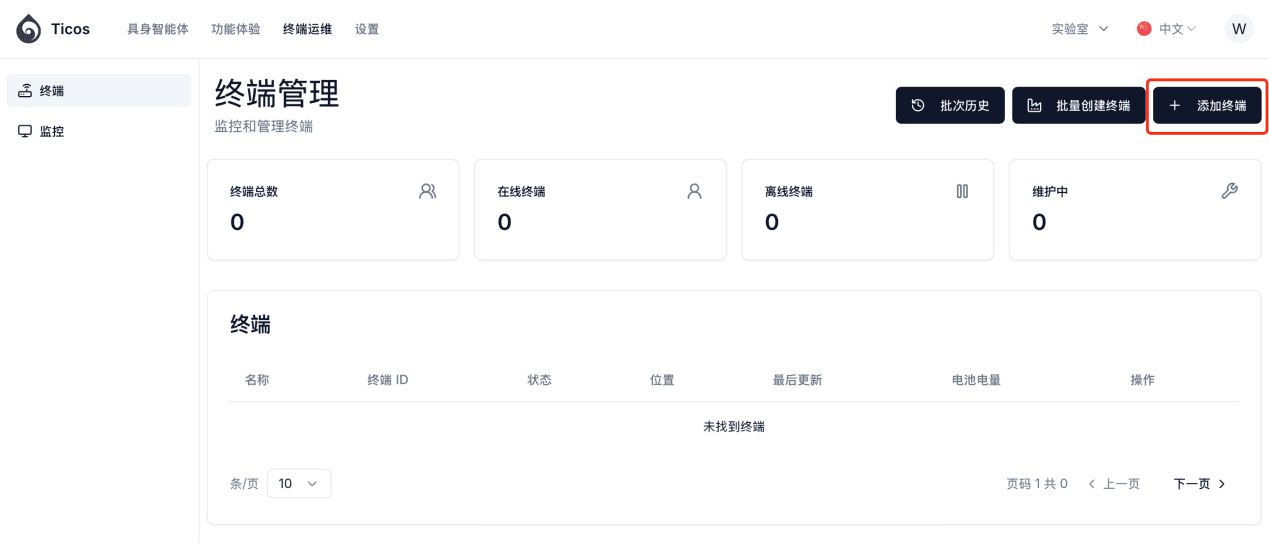Open the rows-per-page dropdown showing 10
Screen dimensions: 1269x543
click(x=299, y=483)
